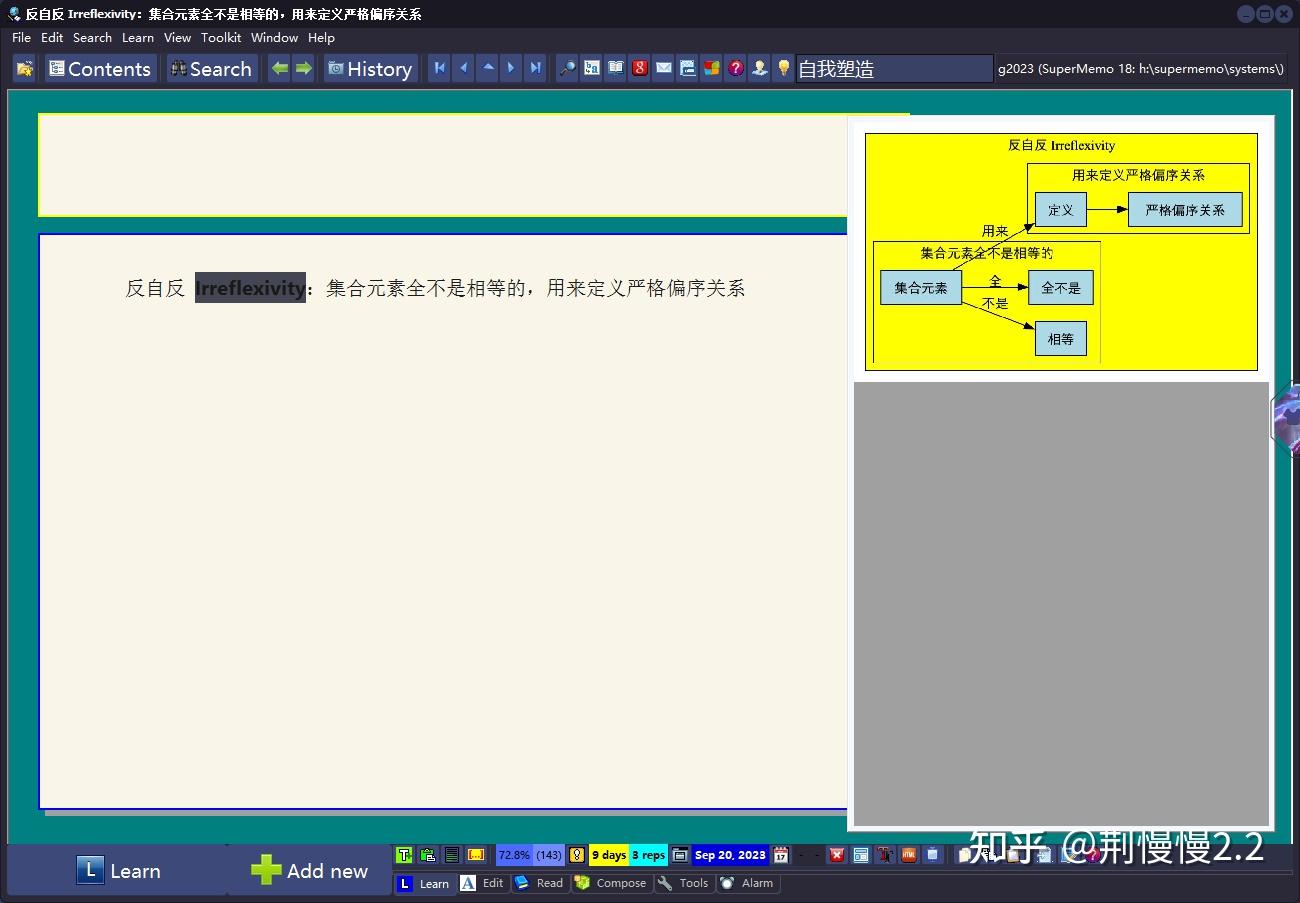Open the encyclopedia book toolbar icon
Image resolution: width=1300 pixels, height=903 pixels.
click(615, 68)
